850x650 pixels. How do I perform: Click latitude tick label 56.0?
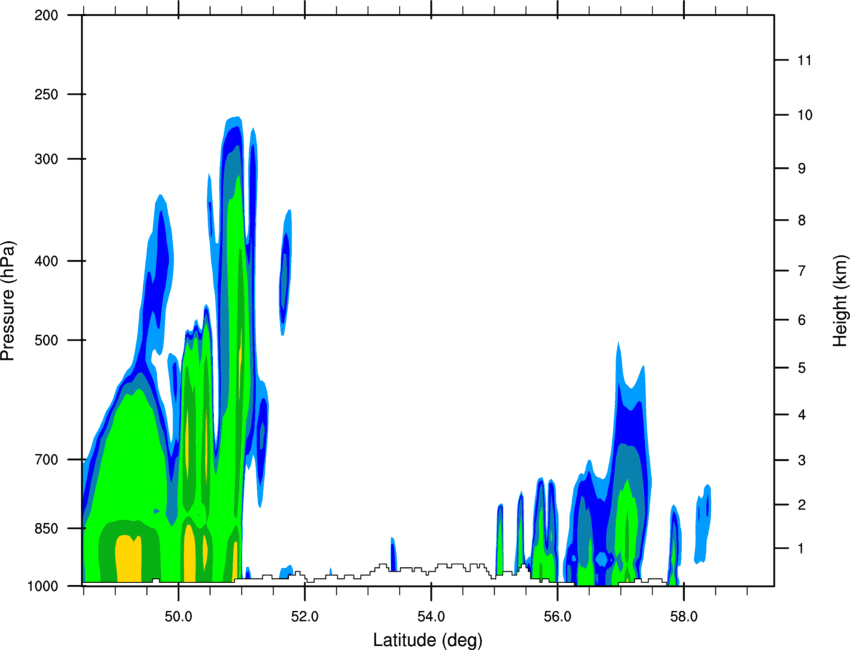[x=557, y=617]
